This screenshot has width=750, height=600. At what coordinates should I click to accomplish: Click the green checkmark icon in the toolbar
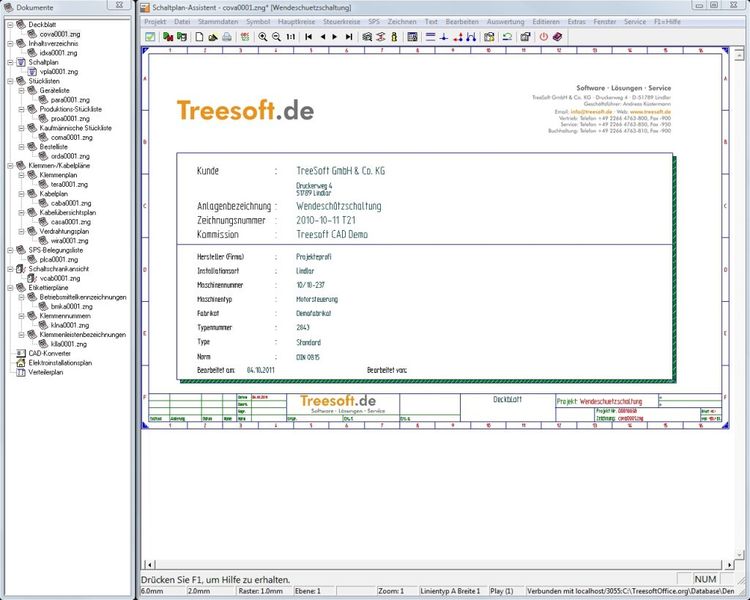point(150,37)
